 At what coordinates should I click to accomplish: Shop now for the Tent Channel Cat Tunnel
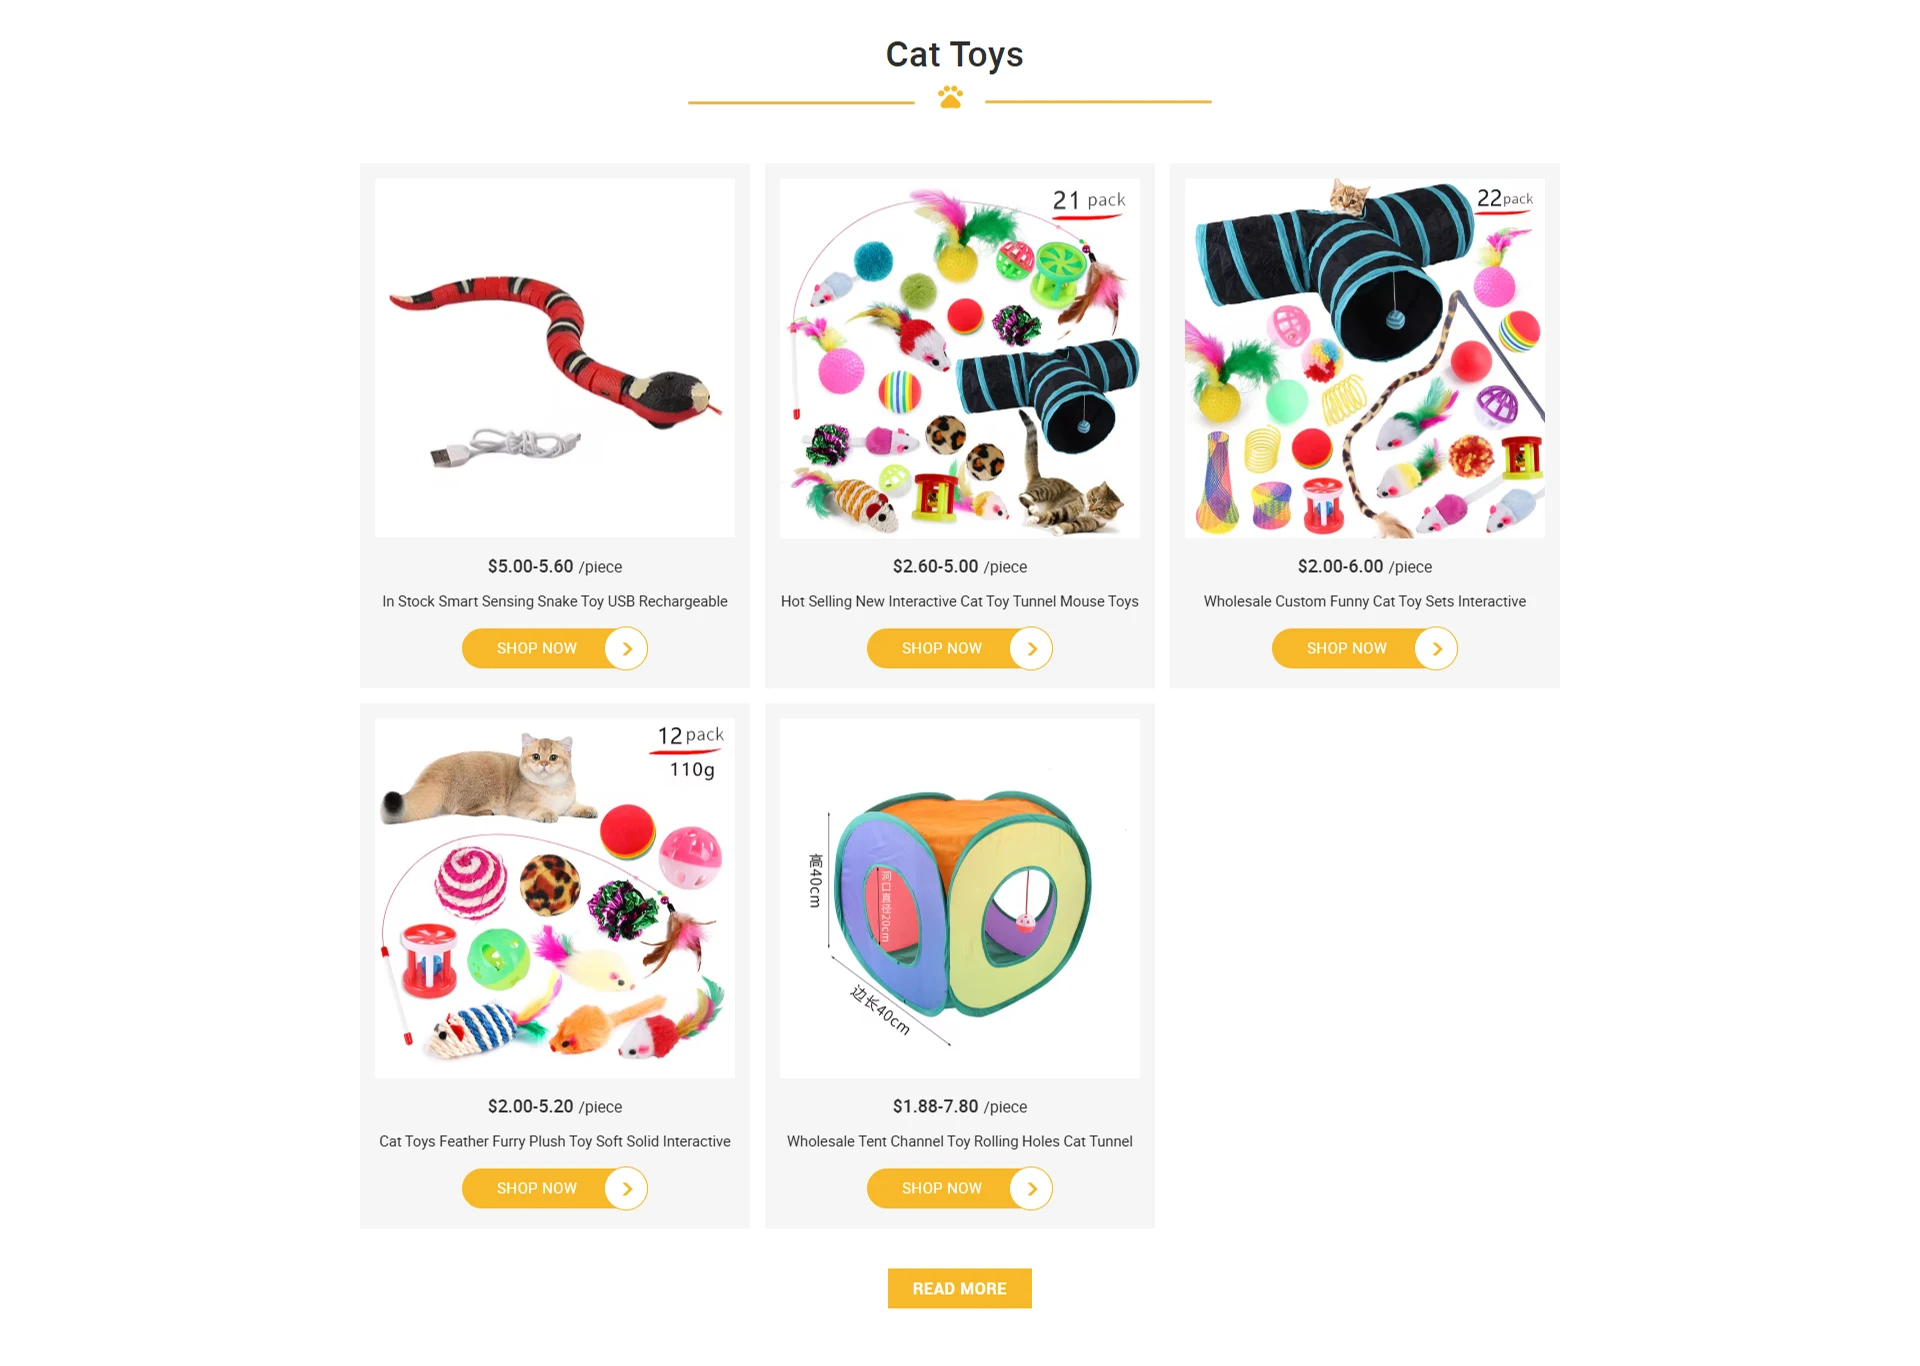point(960,1189)
